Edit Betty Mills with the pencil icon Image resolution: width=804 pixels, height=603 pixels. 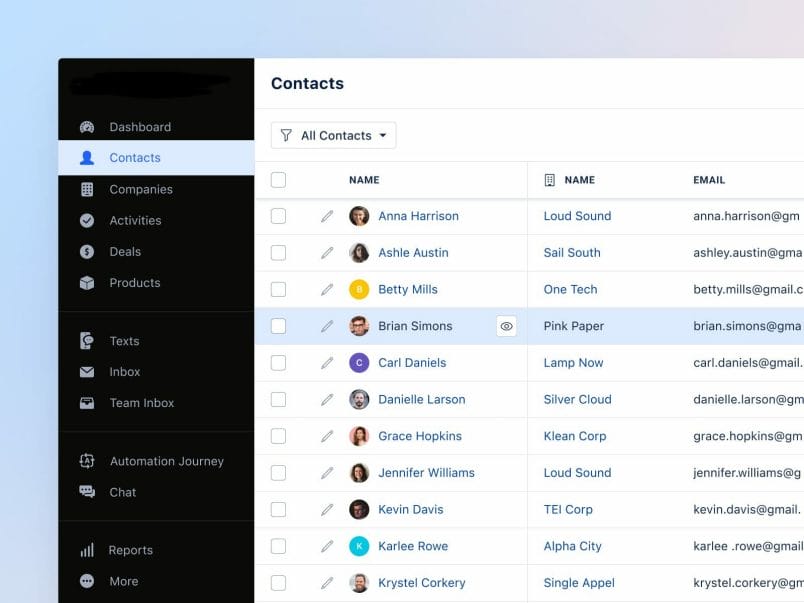click(x=327, y=290)
